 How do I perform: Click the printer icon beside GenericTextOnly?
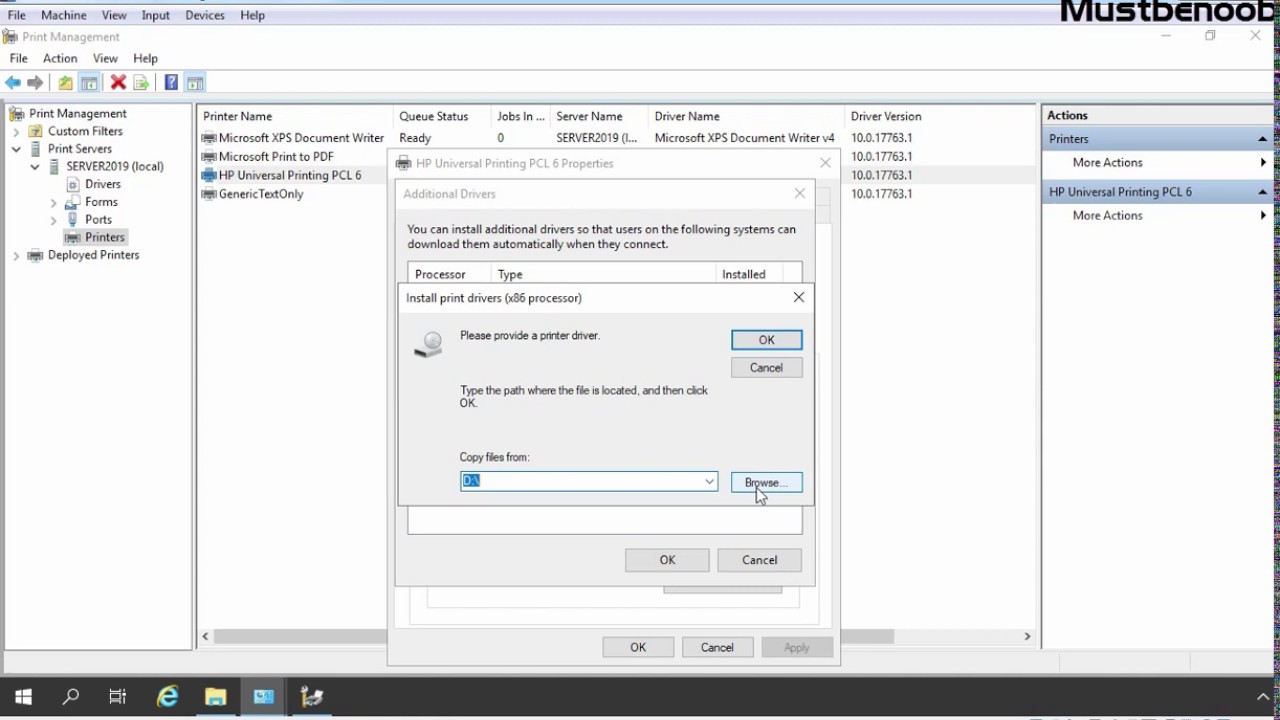(x=209, y=194)
